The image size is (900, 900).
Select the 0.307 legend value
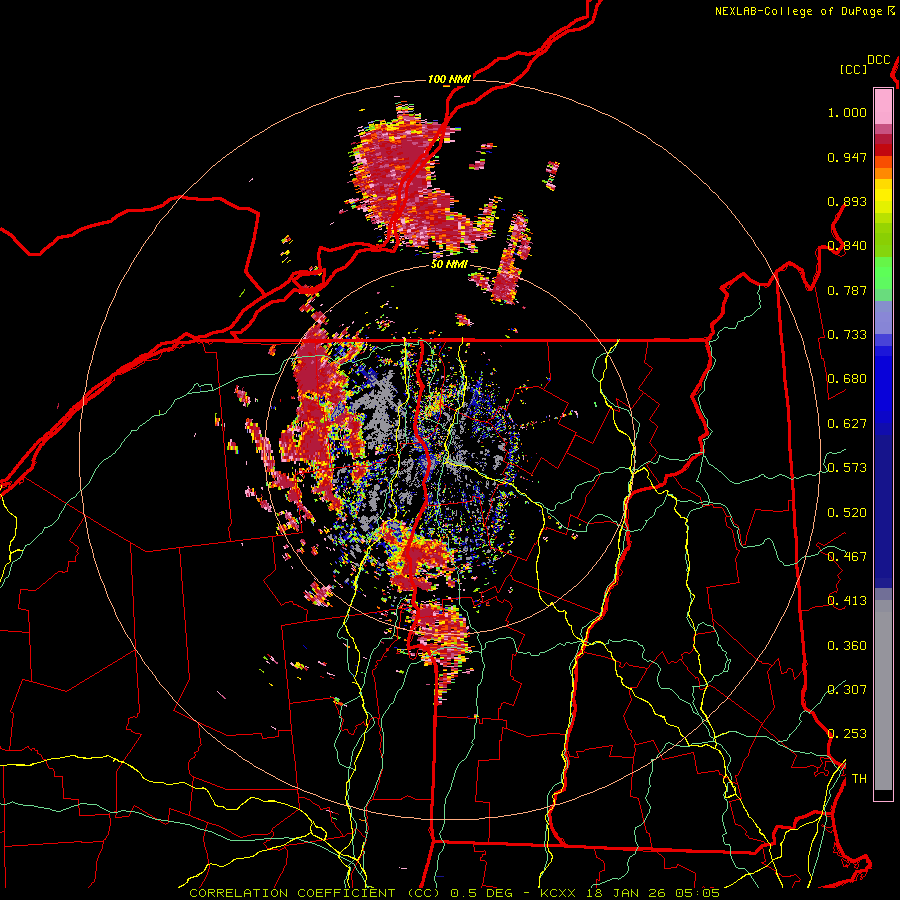847,690
